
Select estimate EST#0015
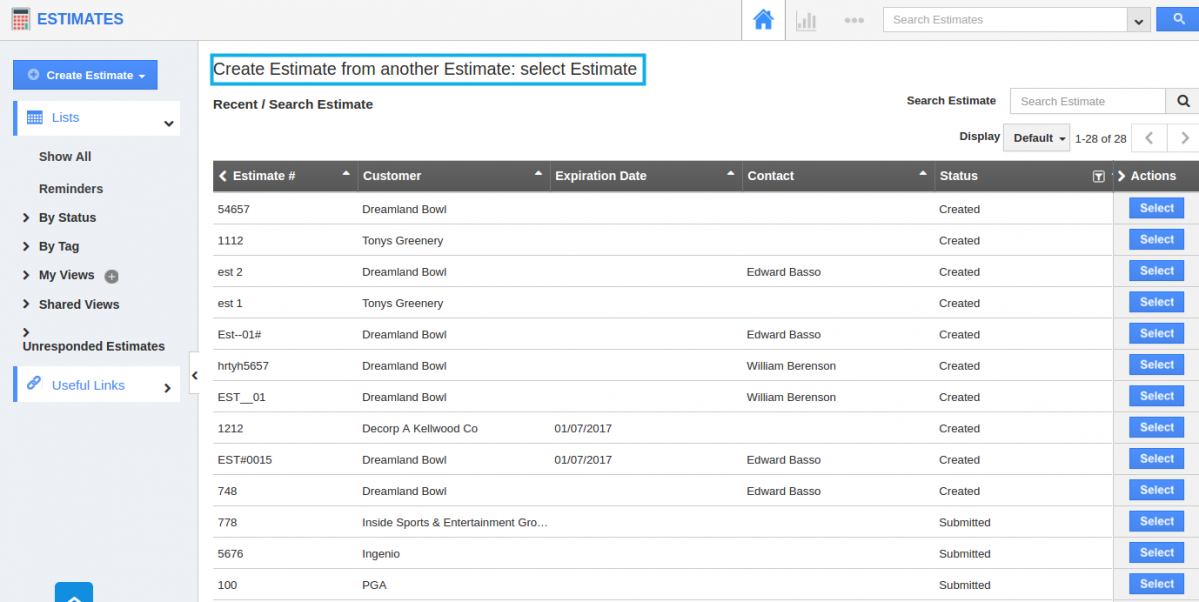(x=1156, y=459)
